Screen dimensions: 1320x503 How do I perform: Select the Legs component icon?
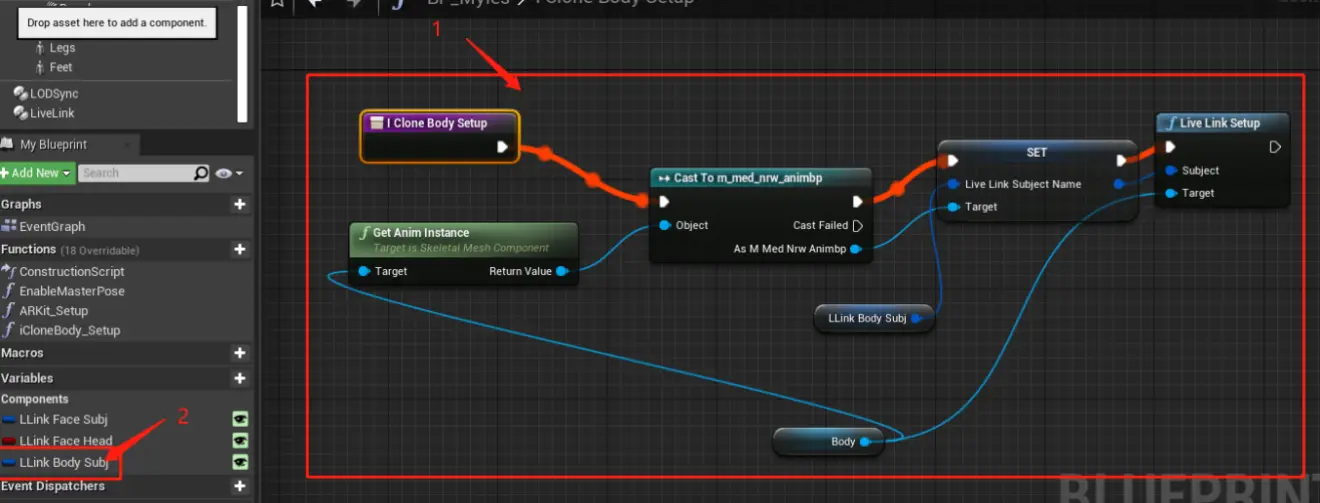pos(40,48)
